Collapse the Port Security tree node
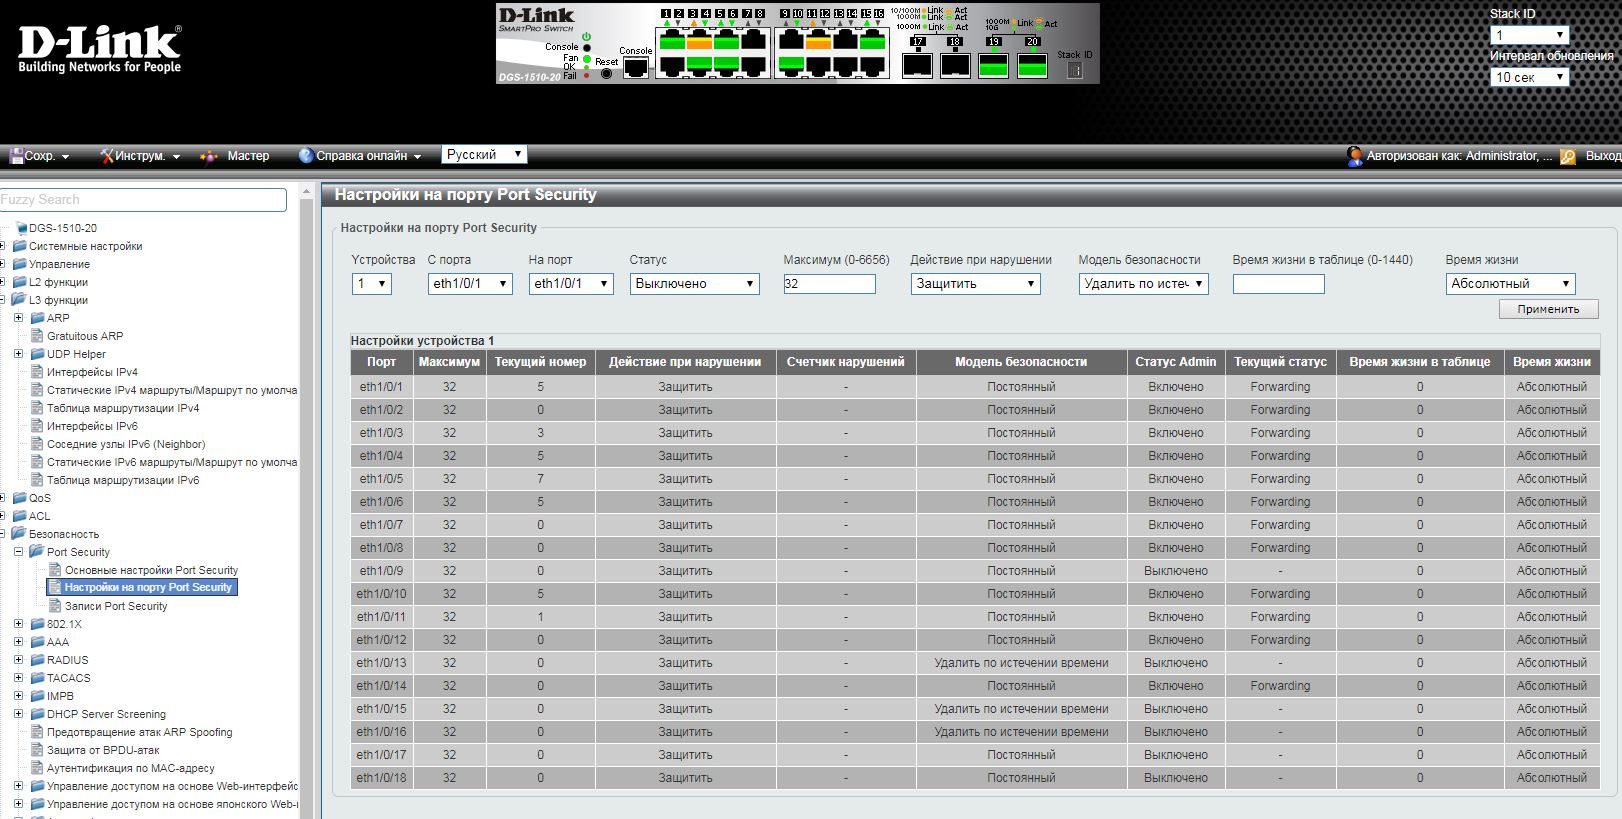Image resolution: width=1622 pixels, height=819 pixels. tap(18, 552)
